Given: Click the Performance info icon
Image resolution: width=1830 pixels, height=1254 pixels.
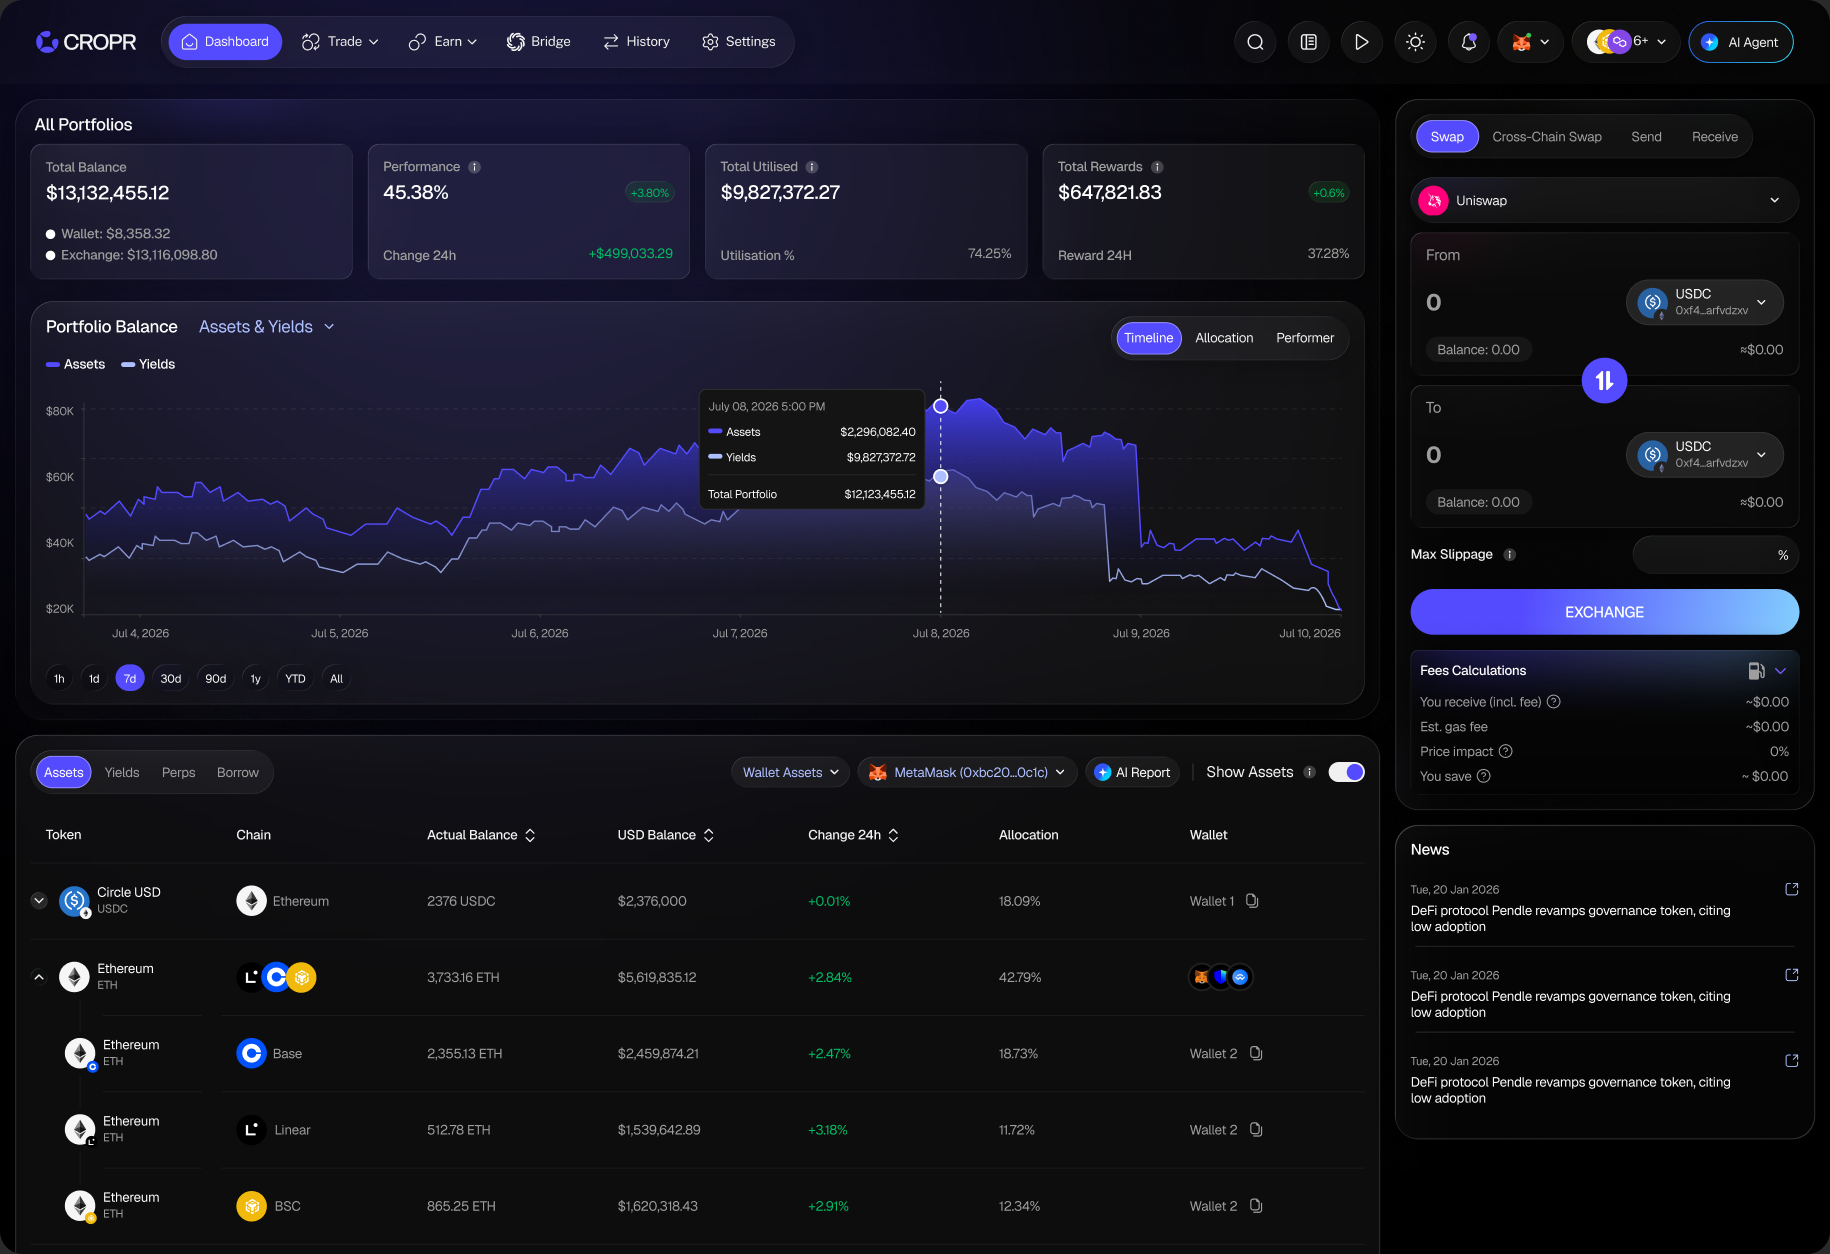Looking at the screenshot, I should (x=474, y=167).
